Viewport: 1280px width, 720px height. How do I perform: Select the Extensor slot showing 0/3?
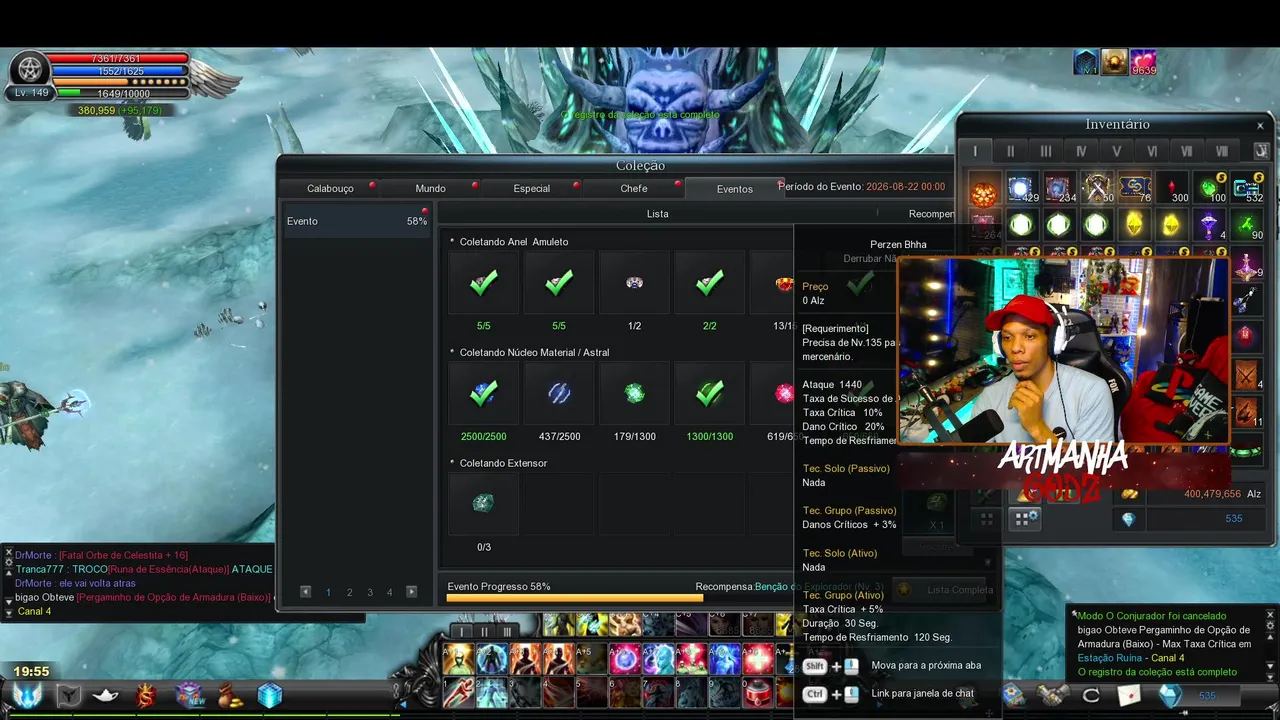[483, 503]
